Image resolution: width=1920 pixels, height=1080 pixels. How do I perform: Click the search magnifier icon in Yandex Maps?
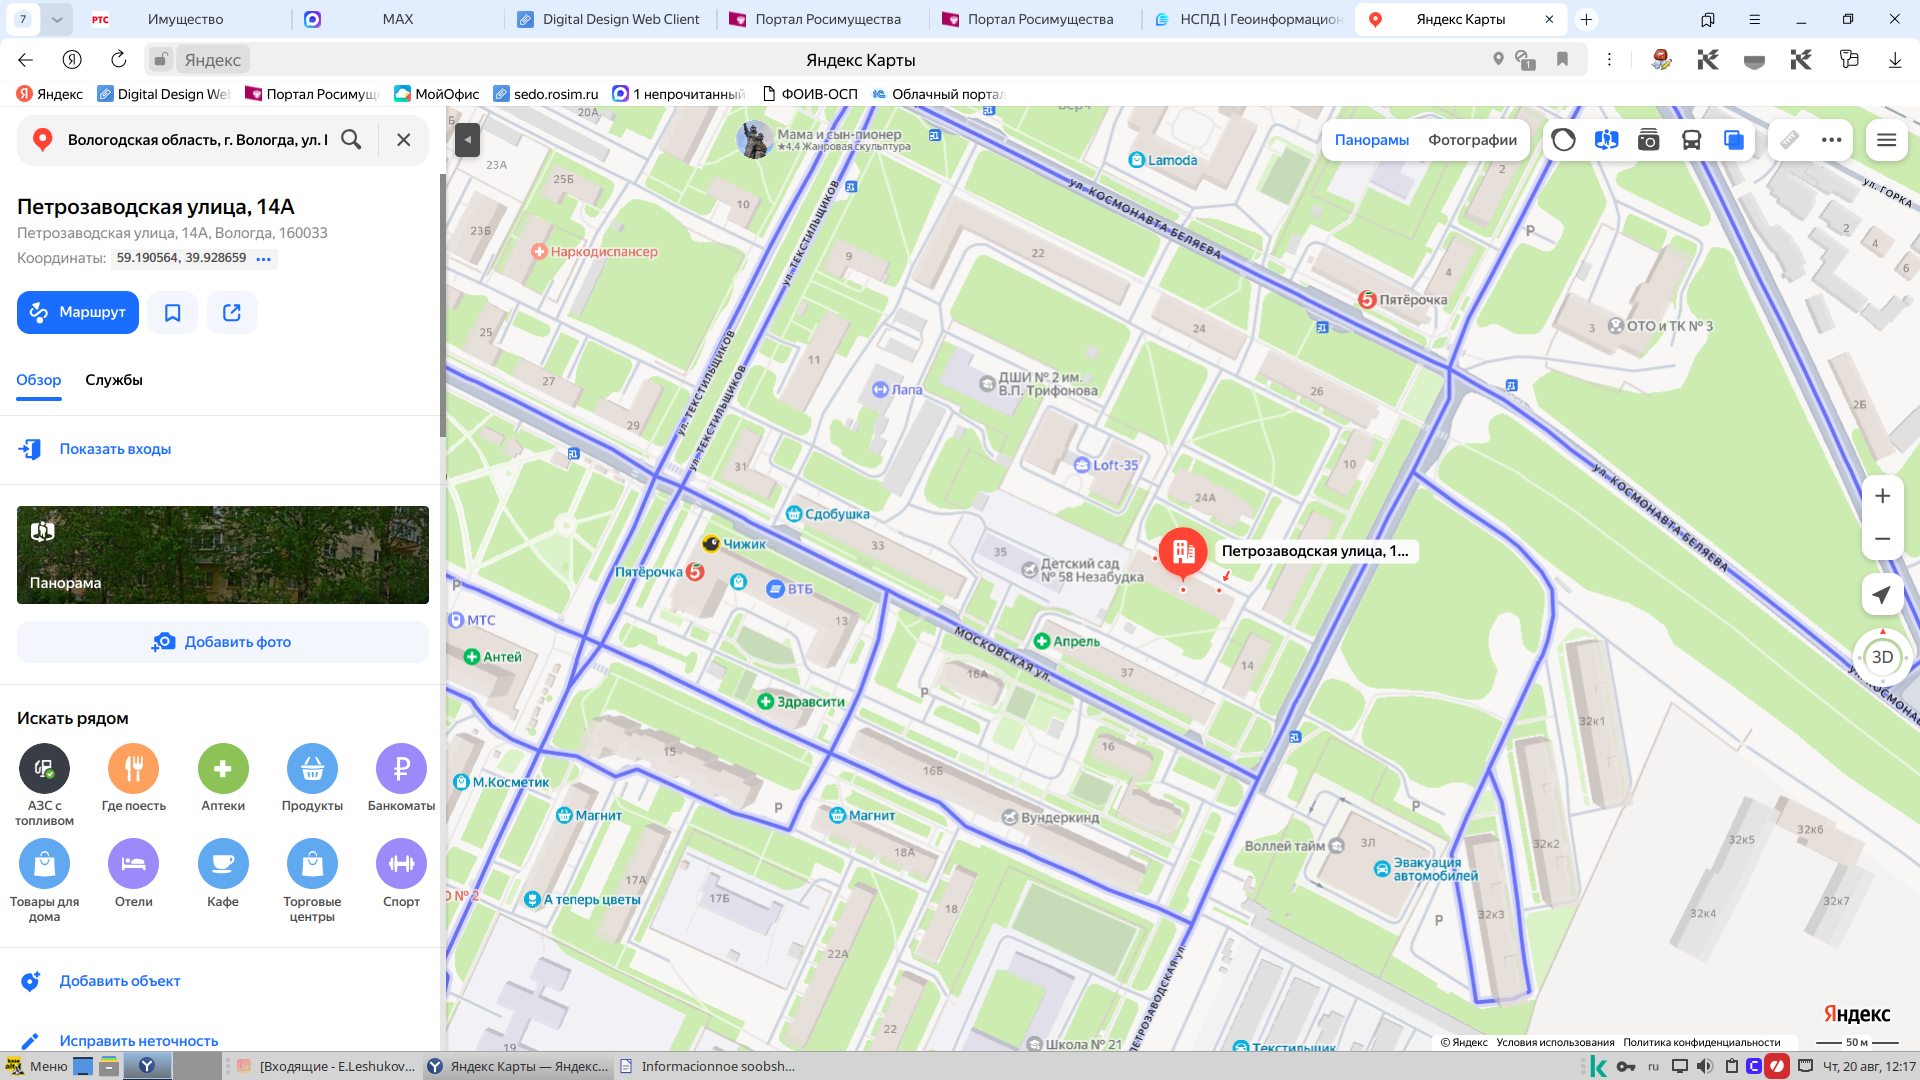coord(351,140)
